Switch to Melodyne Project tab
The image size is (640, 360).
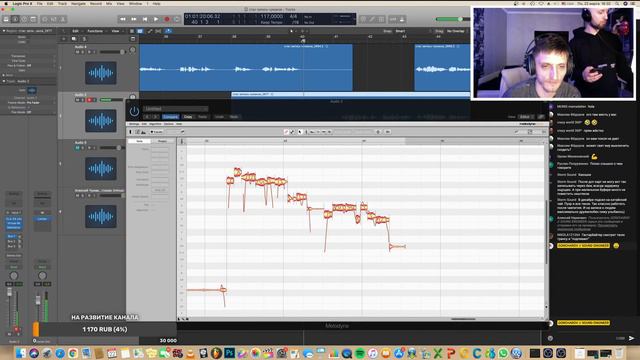tap(162, 141)
